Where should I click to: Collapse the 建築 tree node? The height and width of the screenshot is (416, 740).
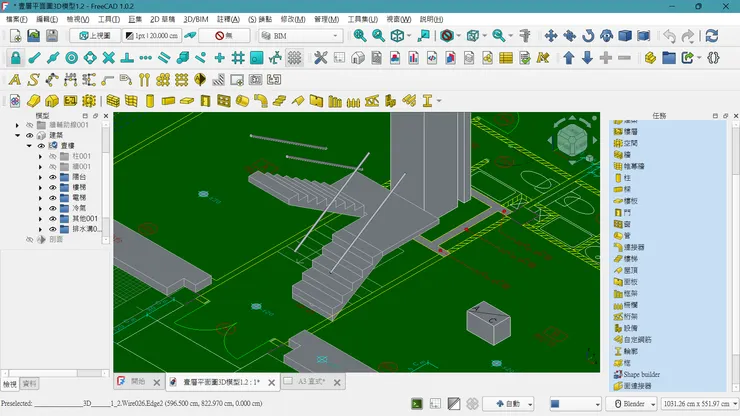coord(20,135)
